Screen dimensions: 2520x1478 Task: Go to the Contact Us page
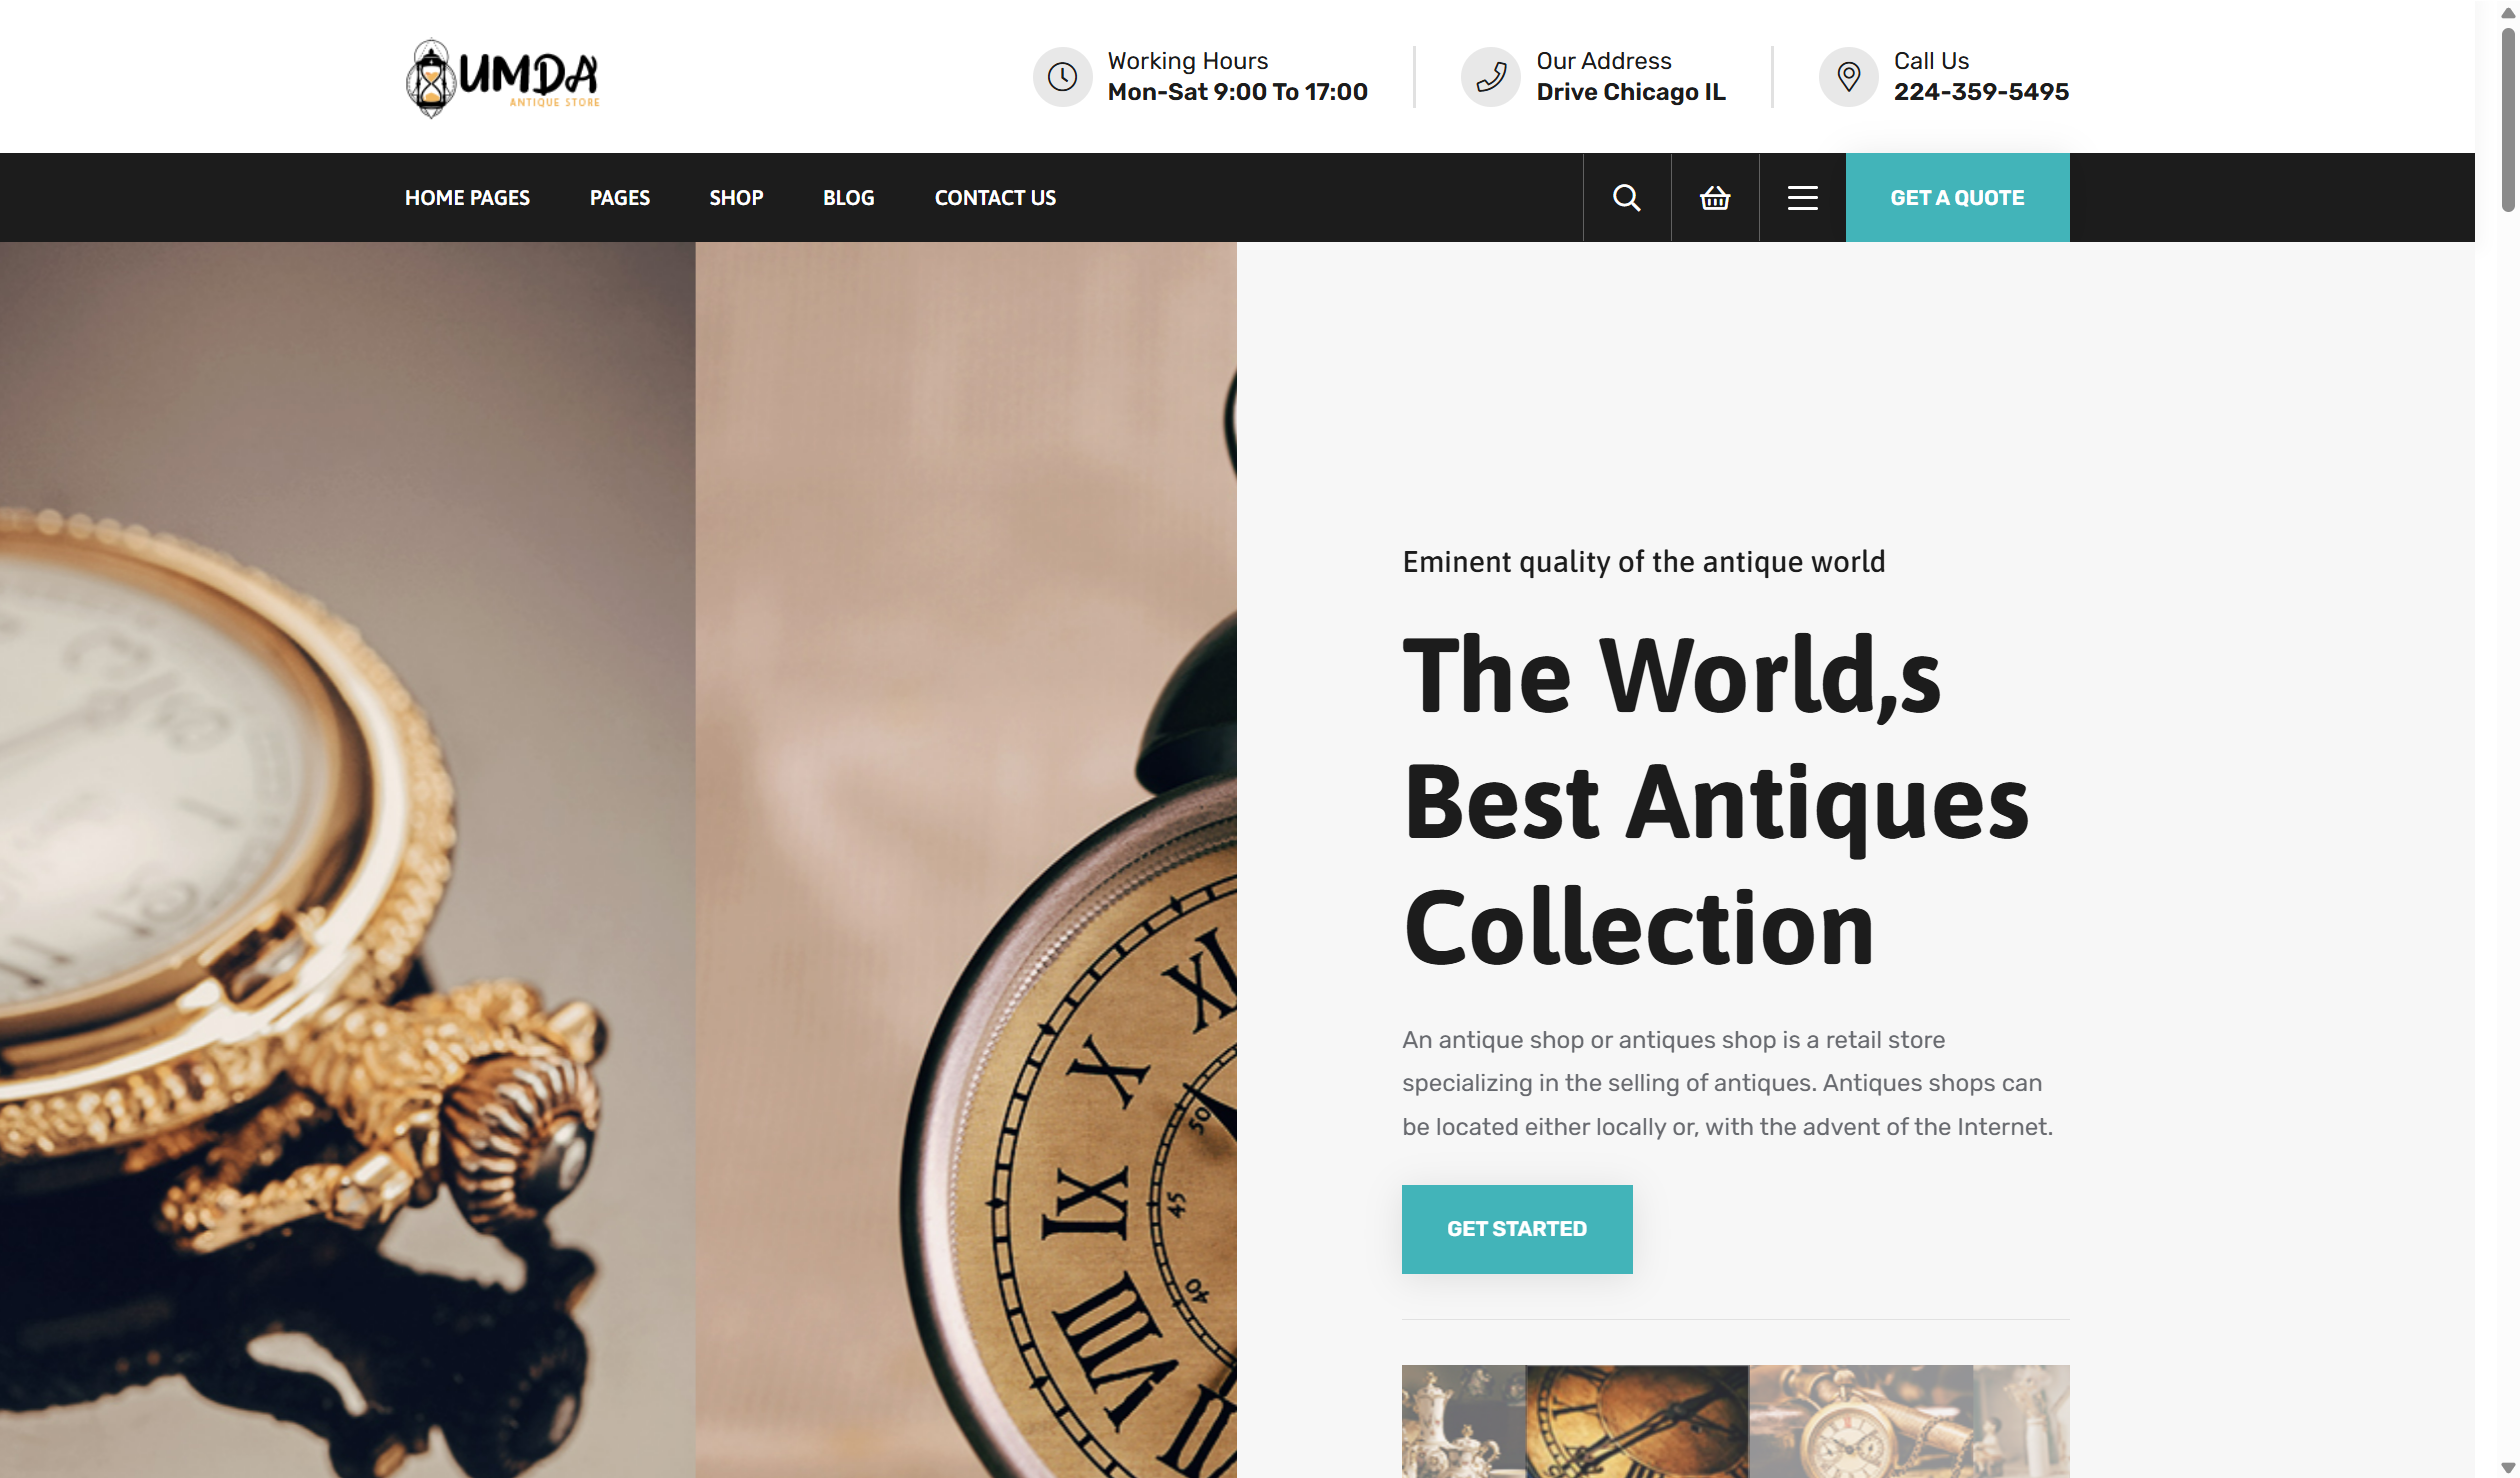click(995, 197)
